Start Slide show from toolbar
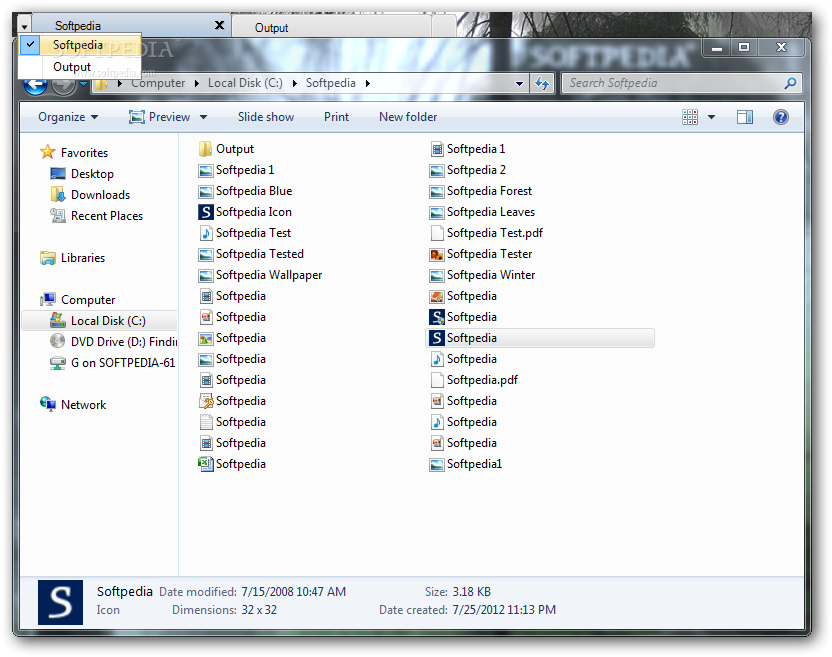 pos(265,117)
